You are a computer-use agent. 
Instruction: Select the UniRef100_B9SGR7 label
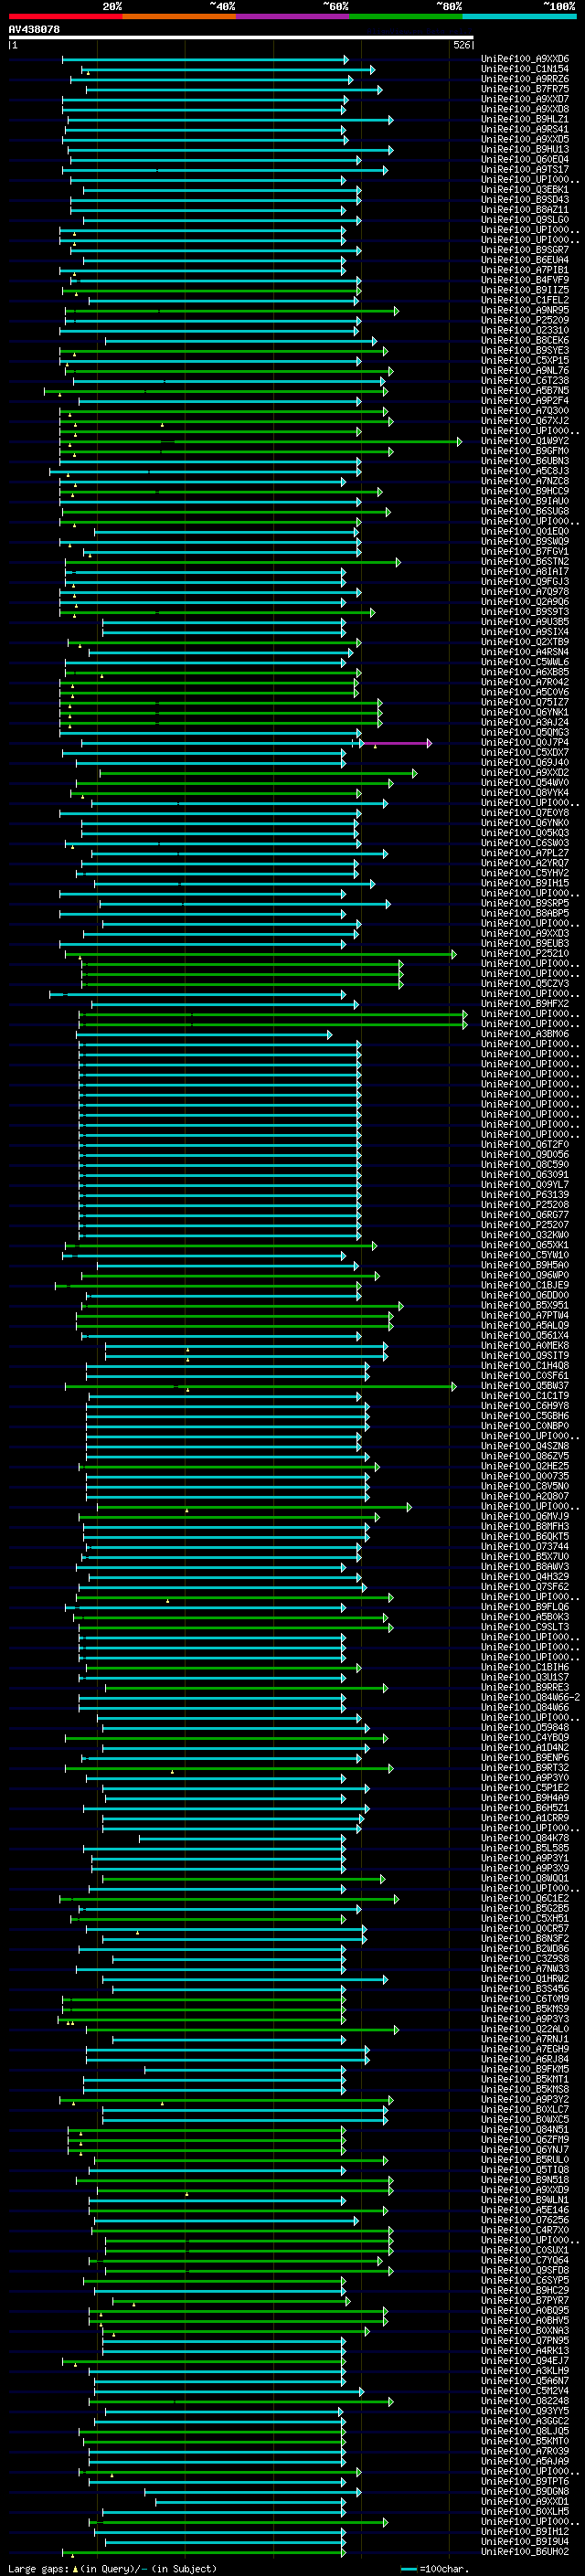[x=525, y=250]
